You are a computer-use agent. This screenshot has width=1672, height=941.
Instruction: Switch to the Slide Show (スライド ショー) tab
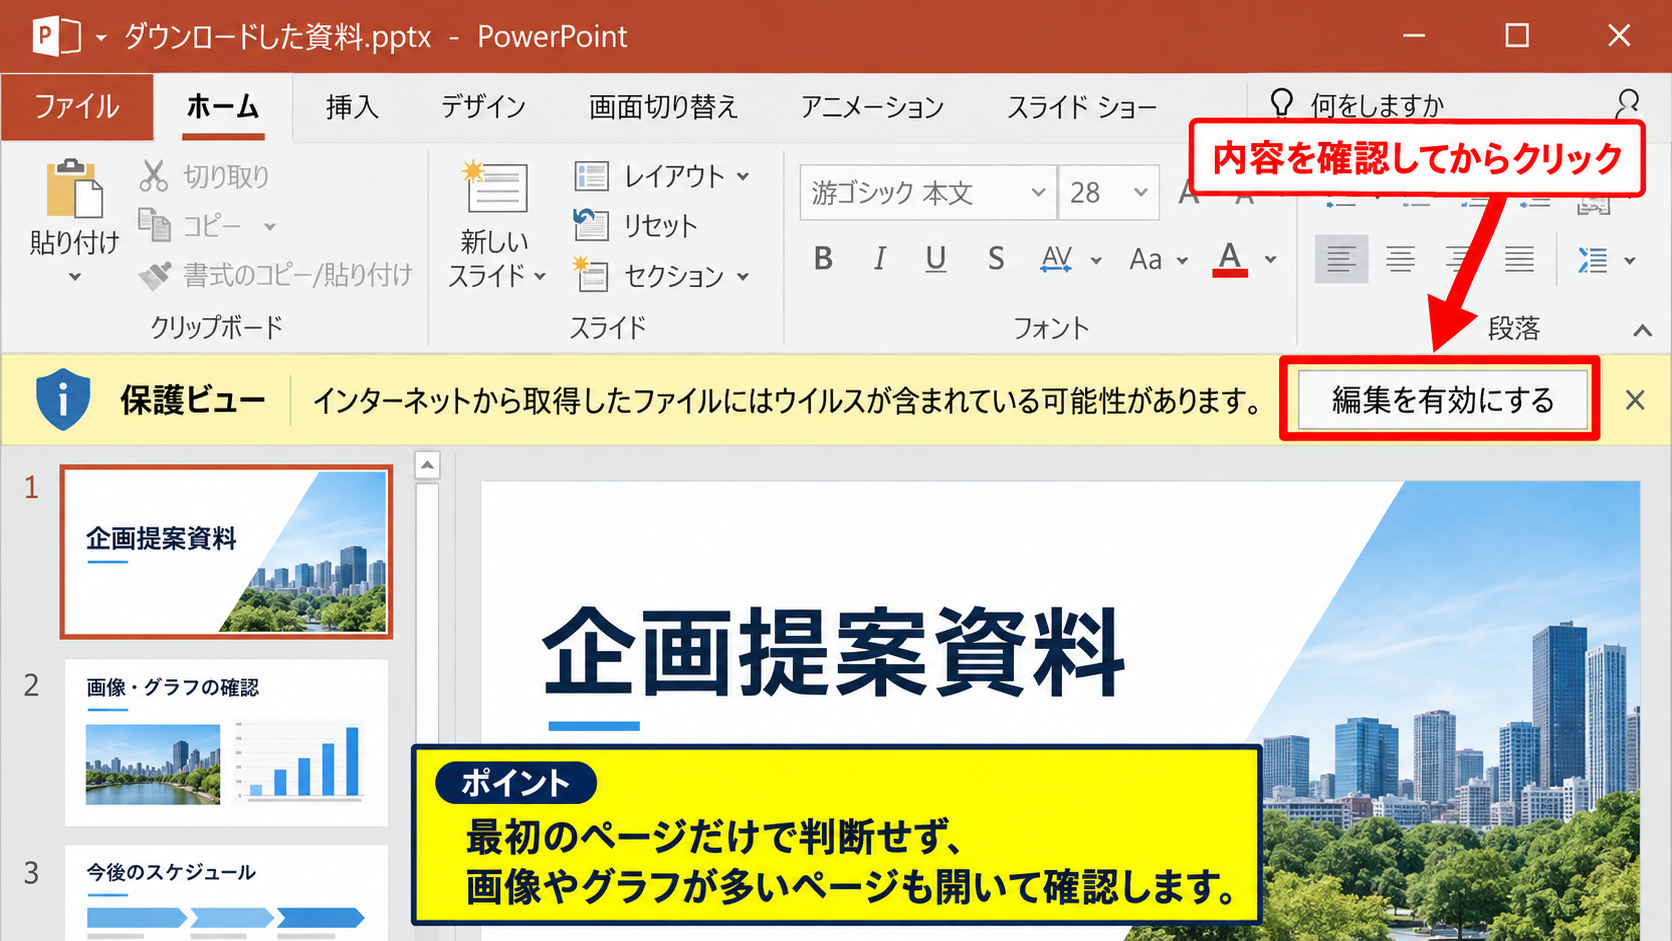click(1081, 106)
